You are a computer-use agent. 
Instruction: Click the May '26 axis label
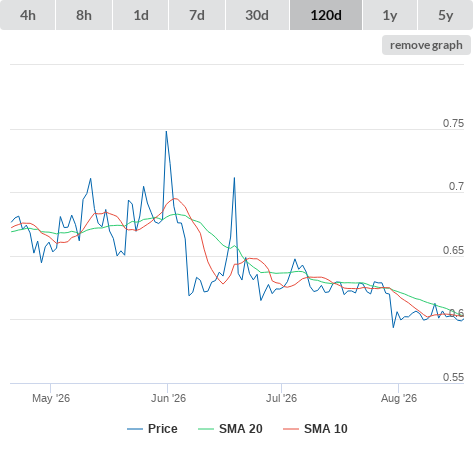[51, 398]
